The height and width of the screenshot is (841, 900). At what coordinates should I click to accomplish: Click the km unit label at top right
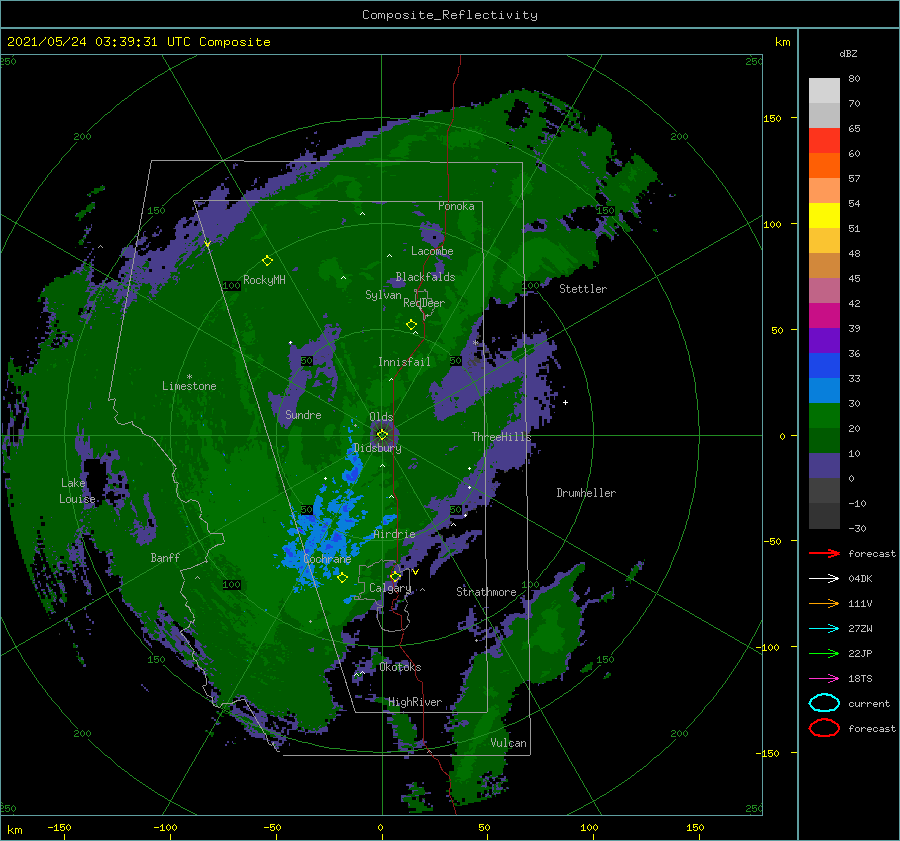tap(782, 42)
